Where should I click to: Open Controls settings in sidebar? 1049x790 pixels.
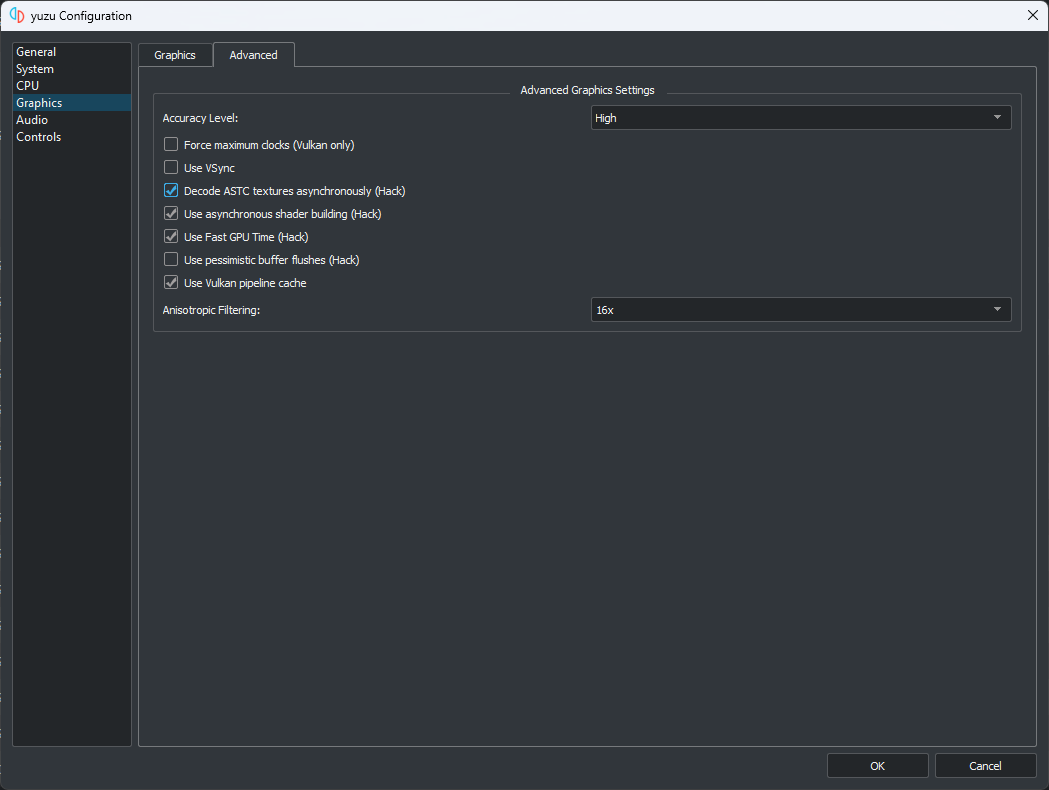point(72,136)
